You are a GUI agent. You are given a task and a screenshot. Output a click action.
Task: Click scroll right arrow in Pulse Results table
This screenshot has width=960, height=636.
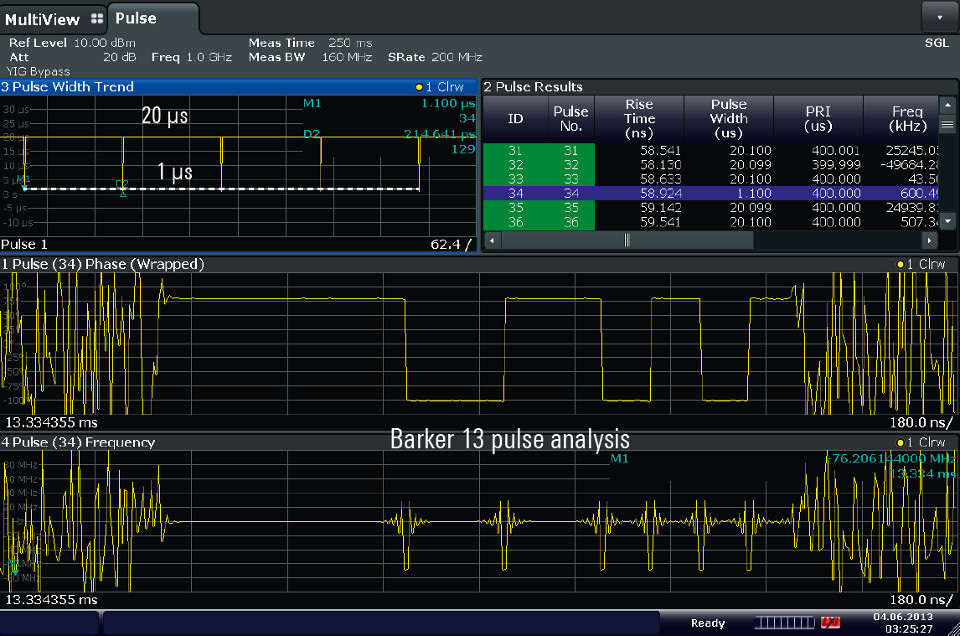pyautogui.click(x=929, y=241)
